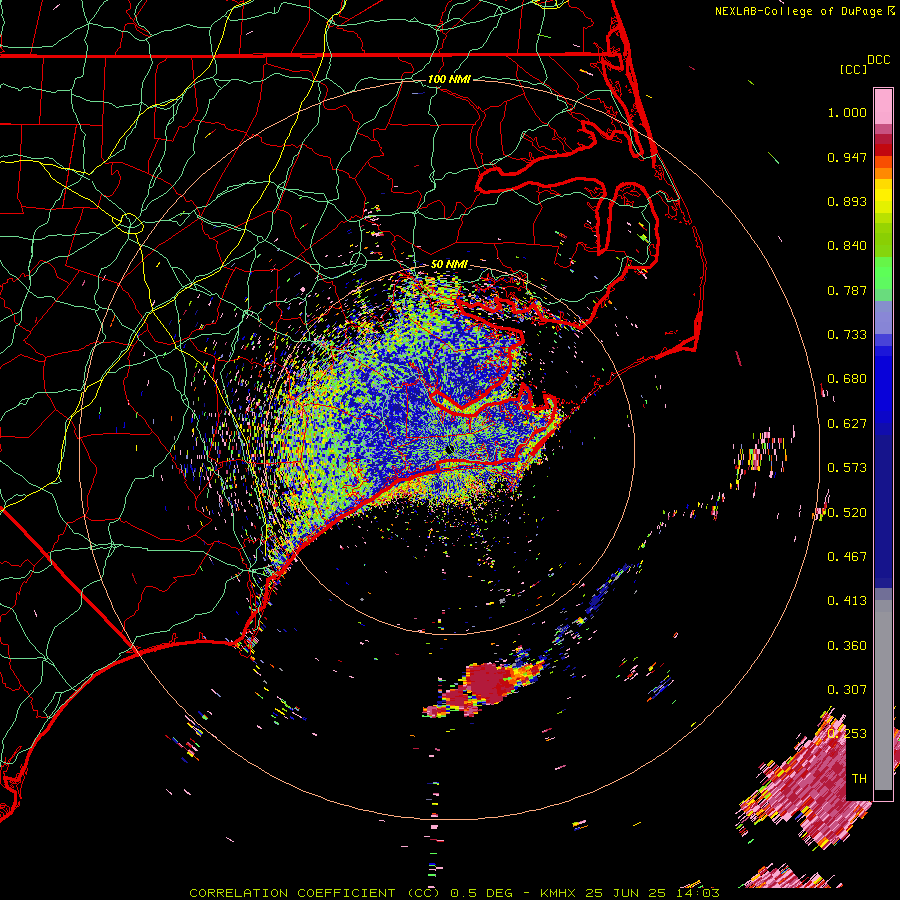The image size is (900, 900).
Task: Click the NEXLAB-College of DuPage credit text
Action: click(799, 11)
